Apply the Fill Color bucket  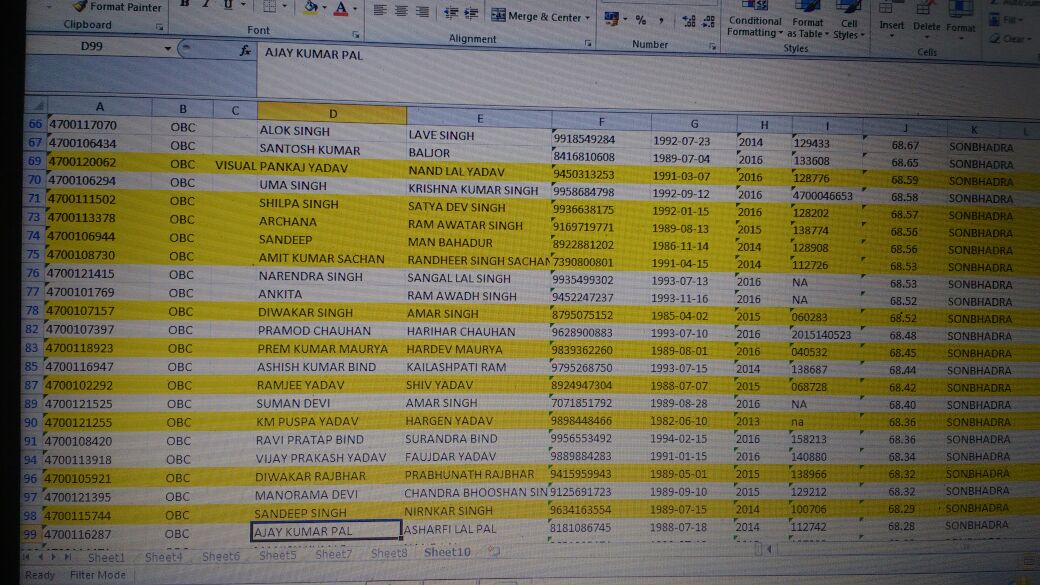[310, 7]
